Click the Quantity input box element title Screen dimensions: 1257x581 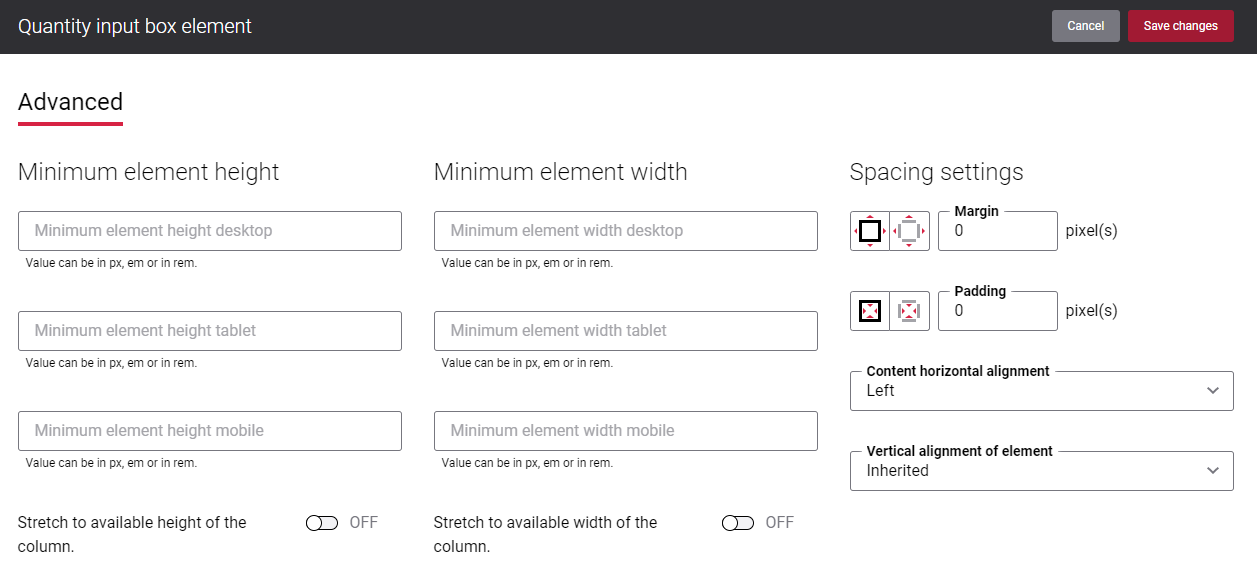click(134, 26)
